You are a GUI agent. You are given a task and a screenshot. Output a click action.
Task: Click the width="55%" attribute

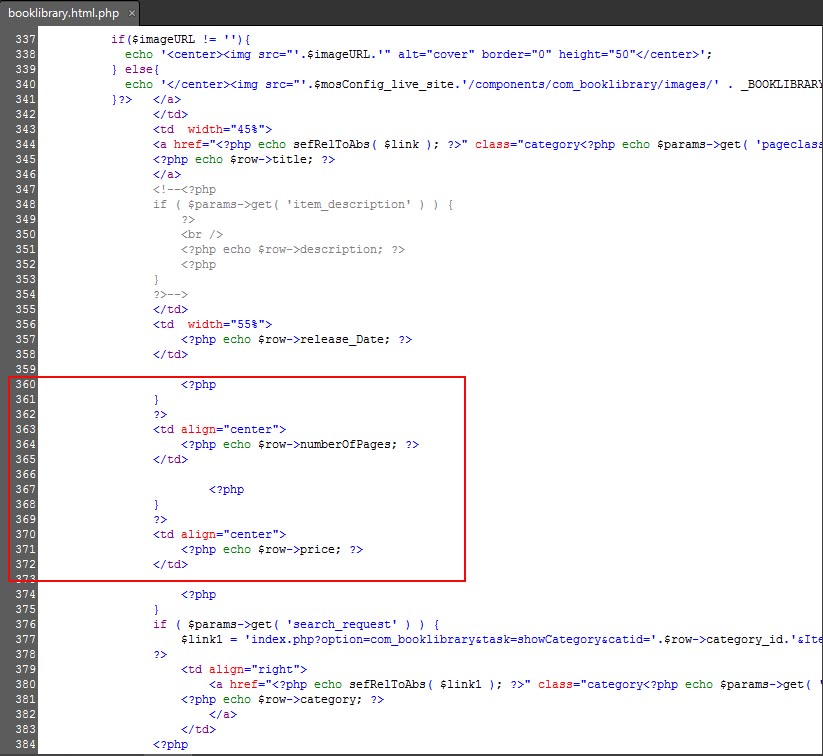click(226, 324)
